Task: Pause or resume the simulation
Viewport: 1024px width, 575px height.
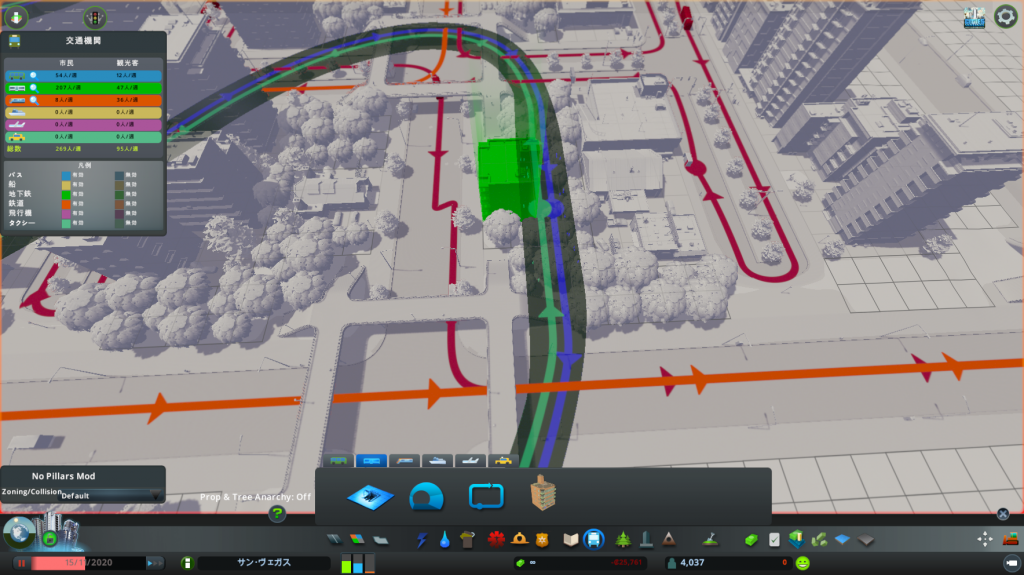Action: pyautogui.click(x=22, y=563)
